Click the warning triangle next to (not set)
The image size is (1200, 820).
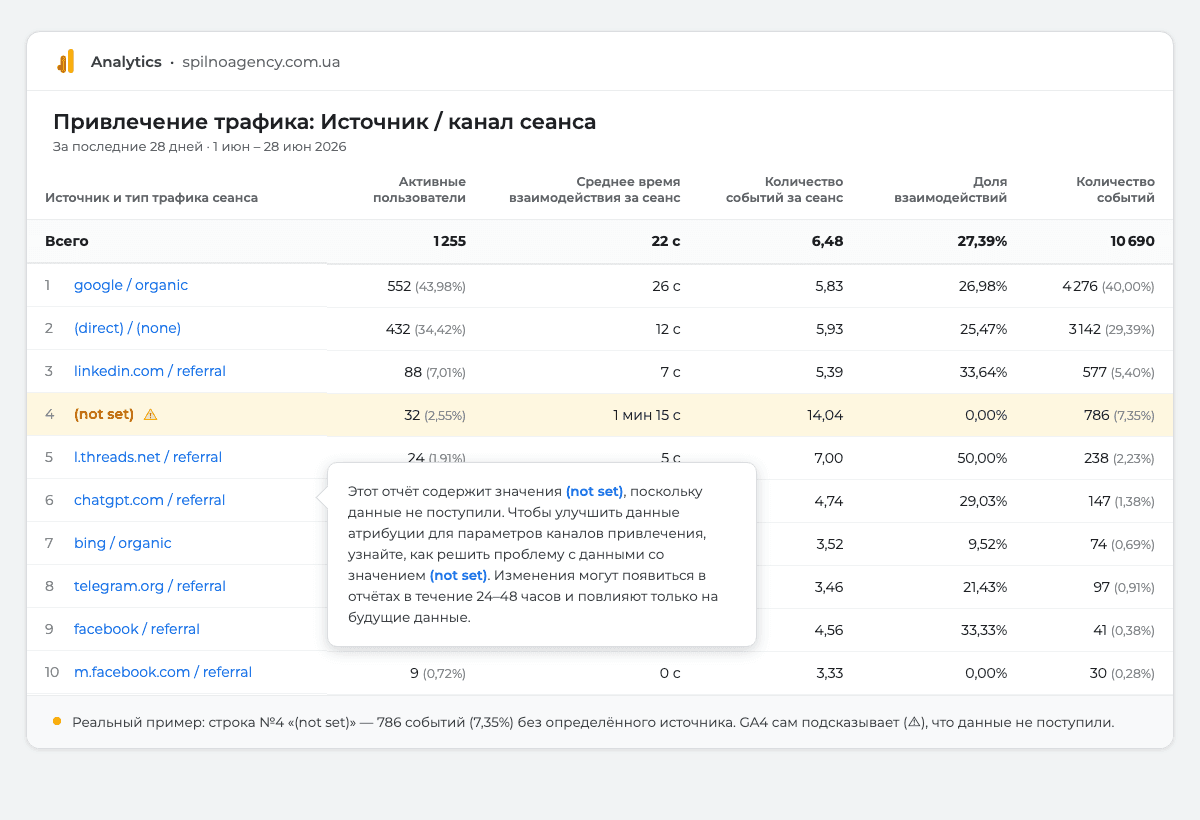coord(150,414)
